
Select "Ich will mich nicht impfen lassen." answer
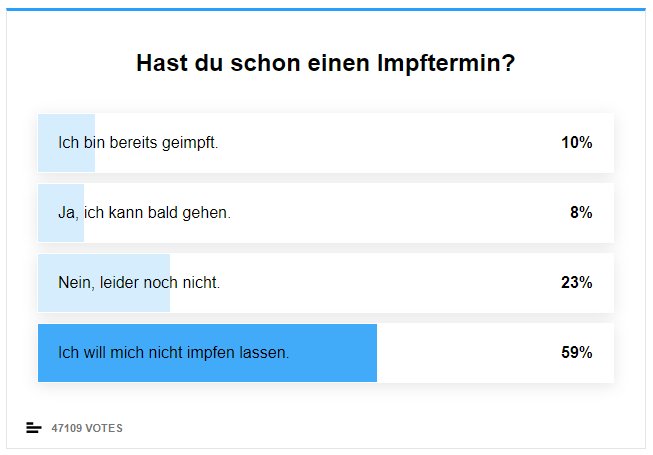point(326,353)
